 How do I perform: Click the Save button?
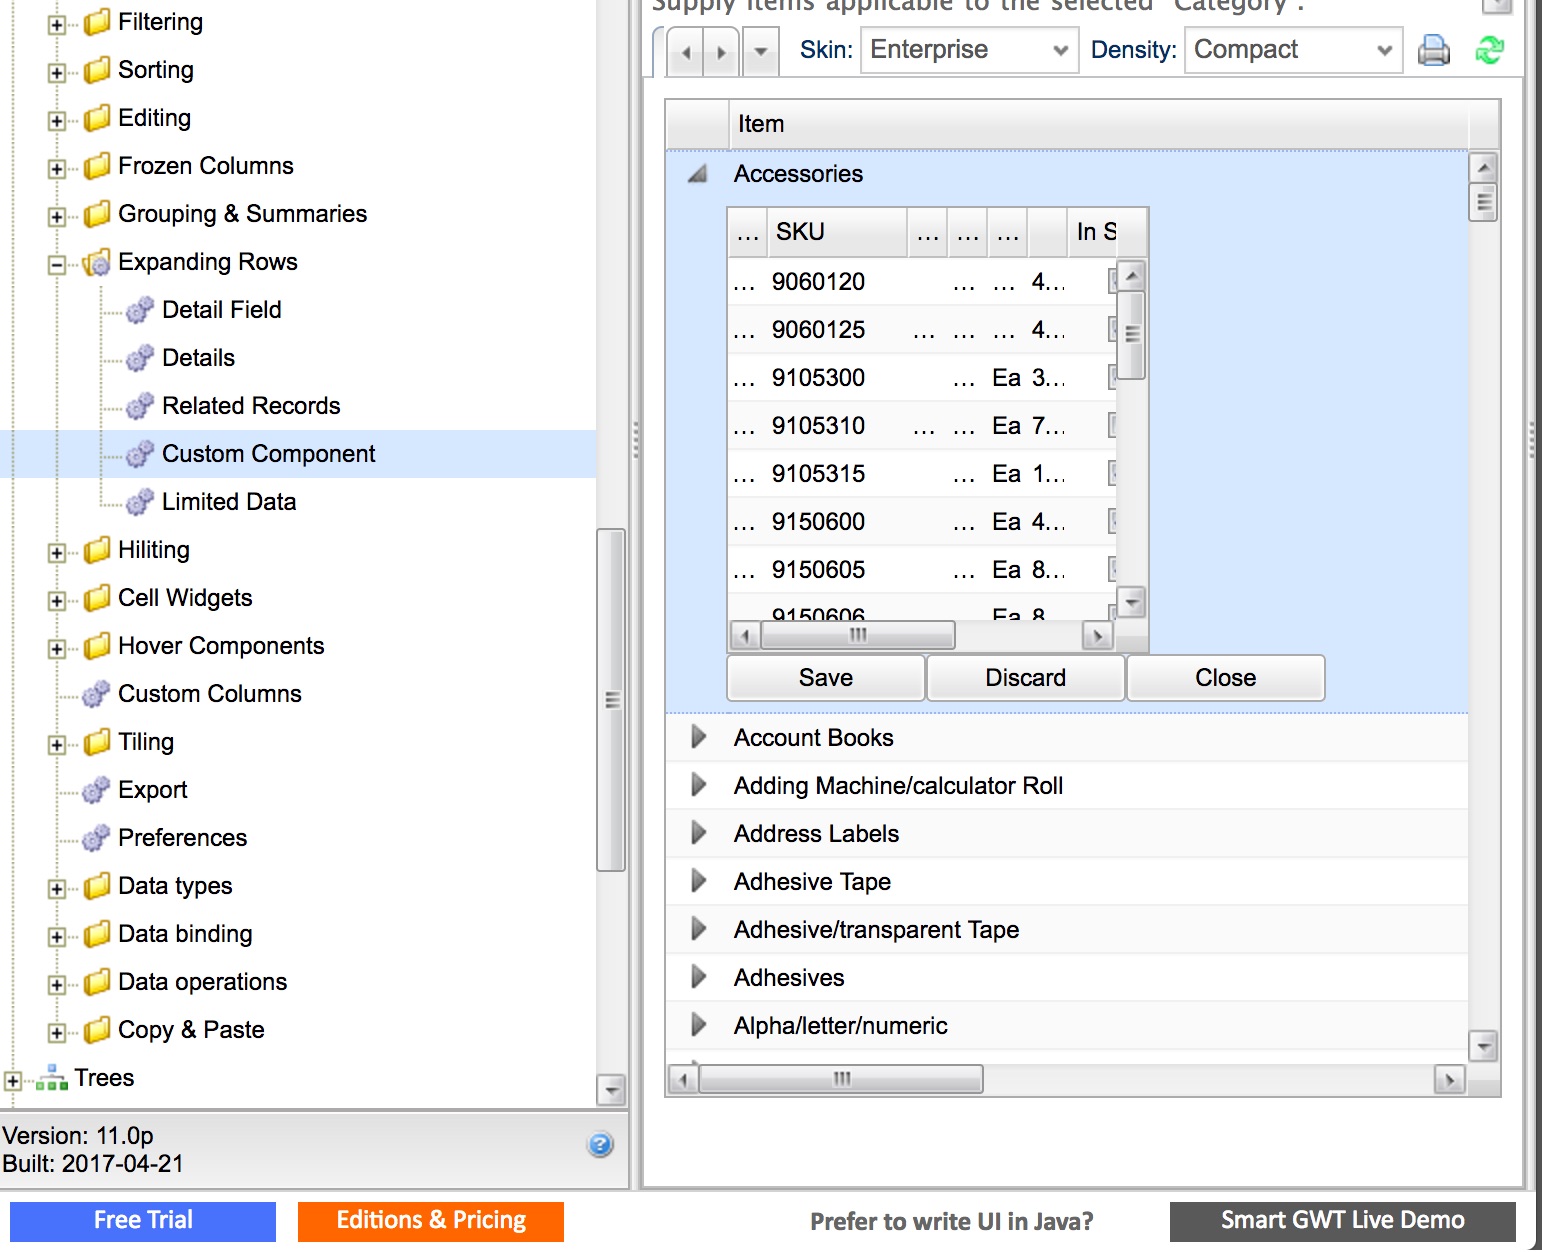(825, 678)
